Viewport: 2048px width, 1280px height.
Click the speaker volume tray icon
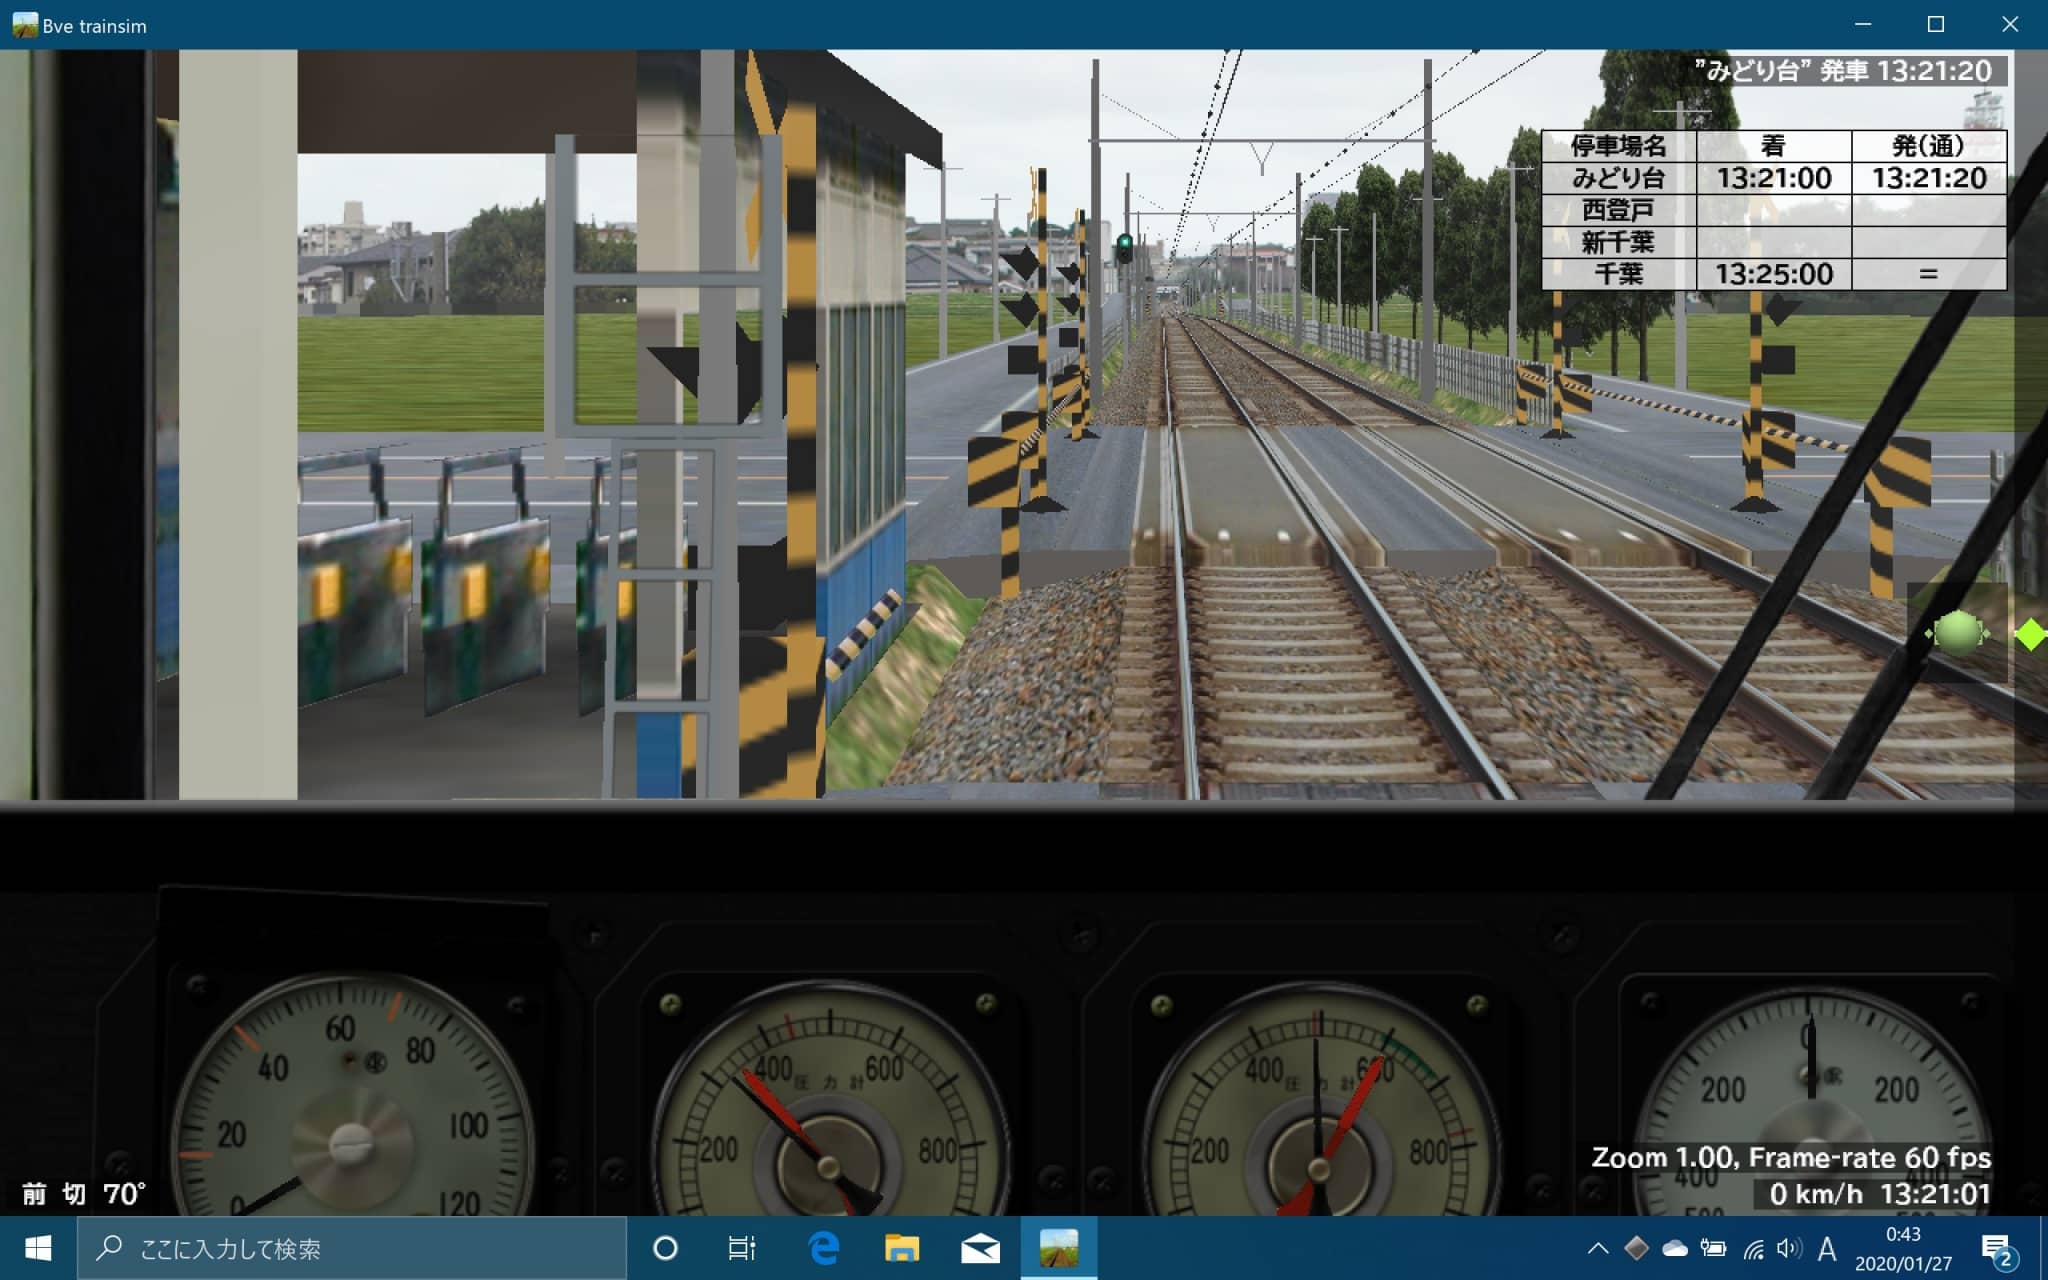1788,1248
